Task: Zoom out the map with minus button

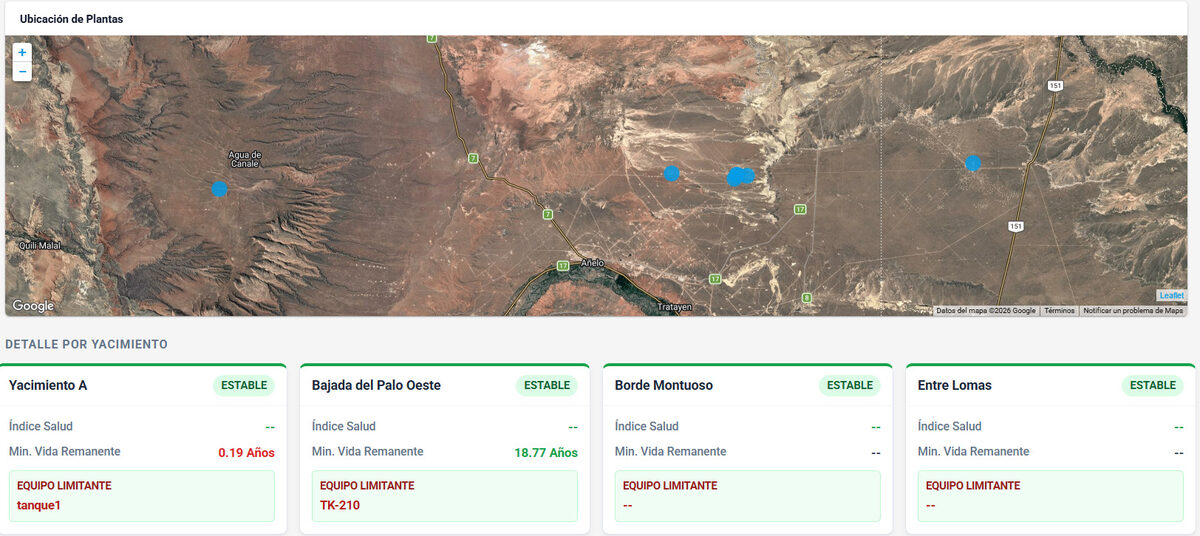Action: tap(22, 72)
